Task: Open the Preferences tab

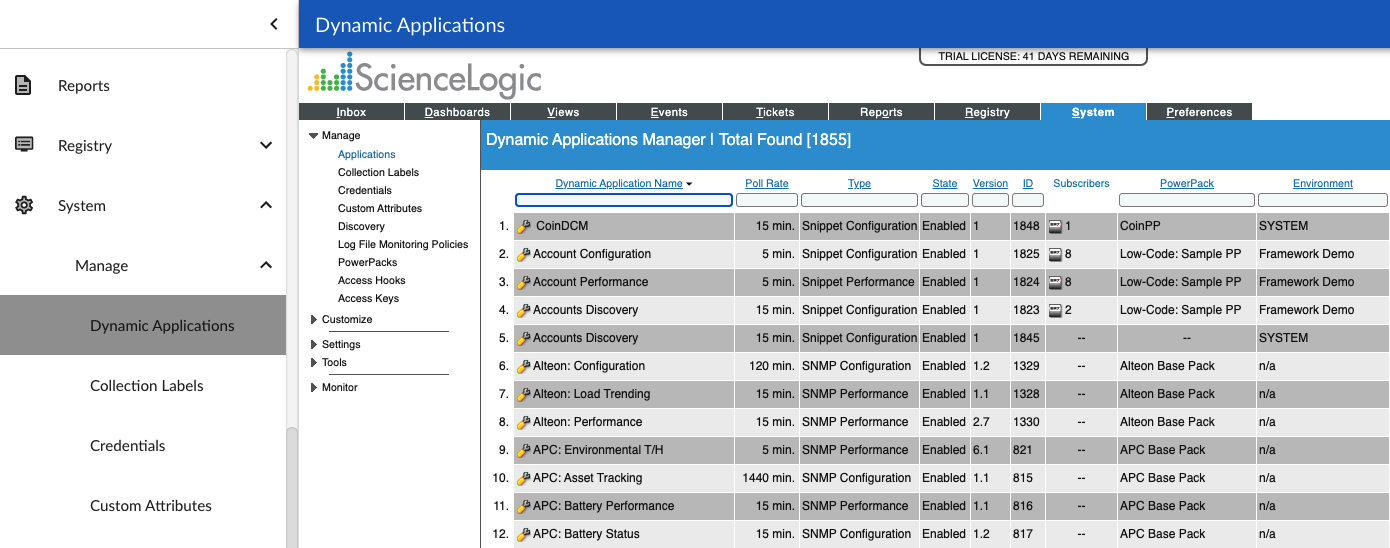Action: click(x=1198, y=112)
